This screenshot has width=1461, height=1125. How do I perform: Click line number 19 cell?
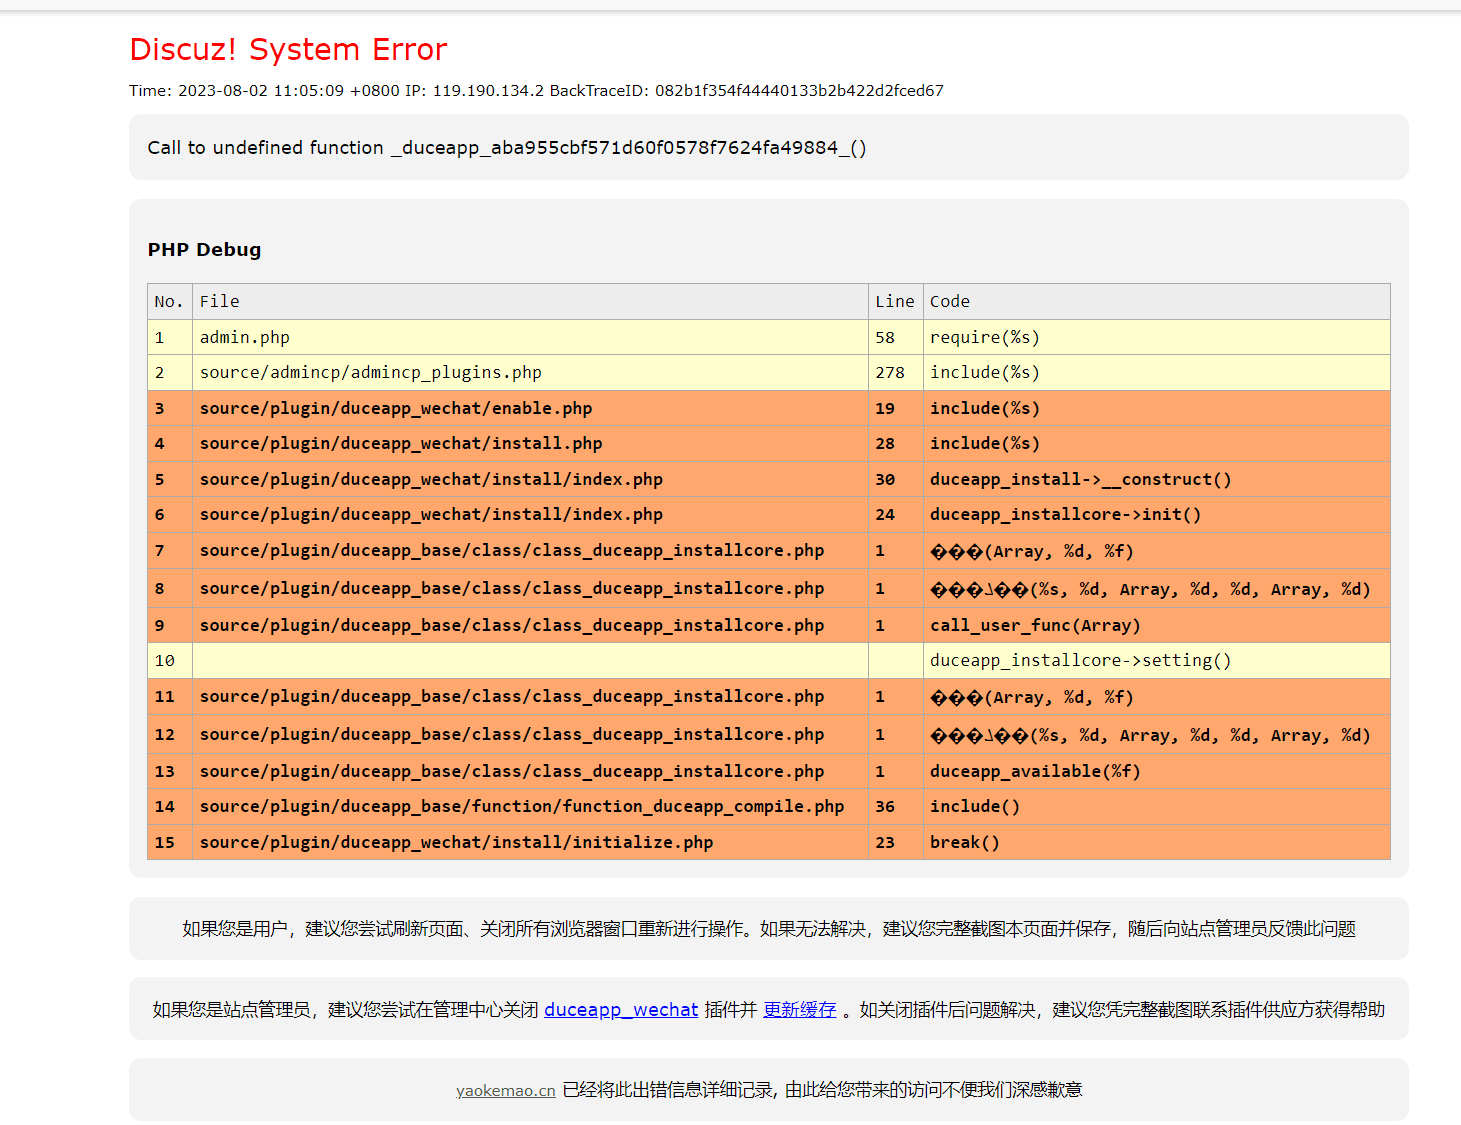895,408
